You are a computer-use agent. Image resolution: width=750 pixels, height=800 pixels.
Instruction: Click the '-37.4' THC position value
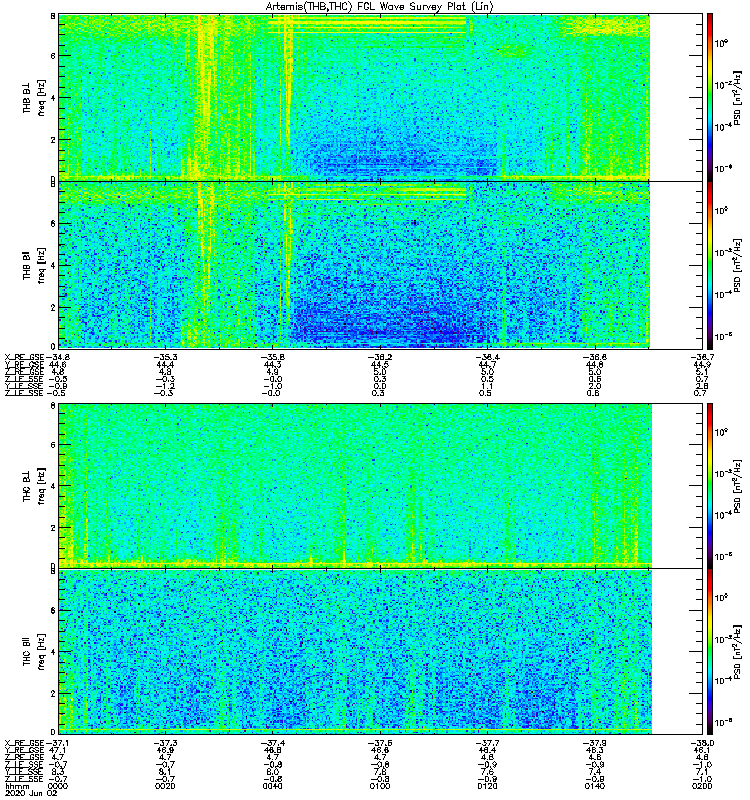tap(272, 743)
